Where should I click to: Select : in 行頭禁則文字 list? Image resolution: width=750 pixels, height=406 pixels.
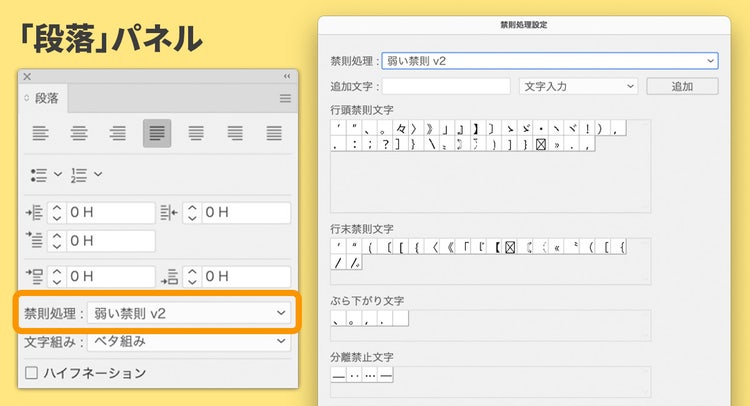click(354, 143)
